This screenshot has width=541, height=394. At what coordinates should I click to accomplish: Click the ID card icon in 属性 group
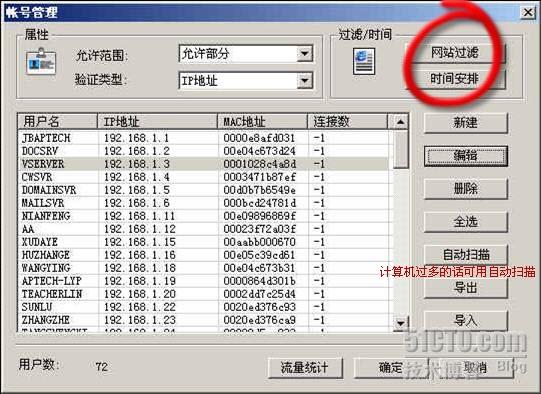point(41,62)
